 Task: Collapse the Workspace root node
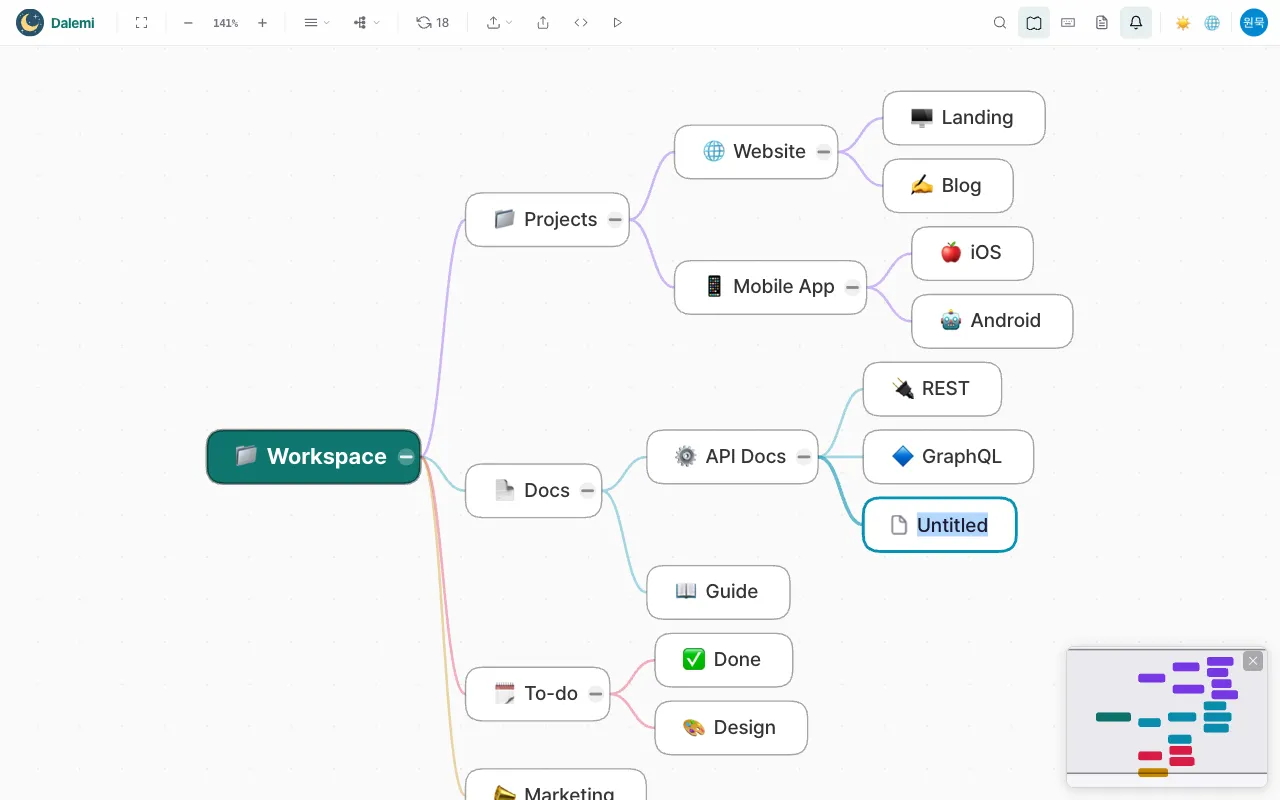[x=406, y=457]
